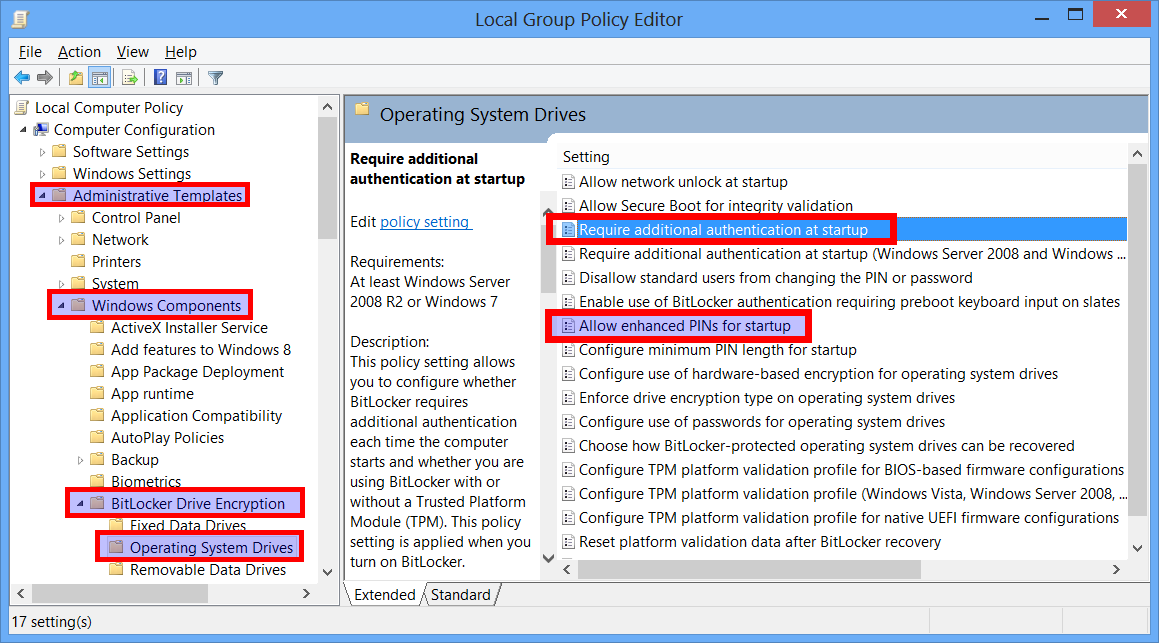Click the Filter icon in the toolbar

point(215,77)
